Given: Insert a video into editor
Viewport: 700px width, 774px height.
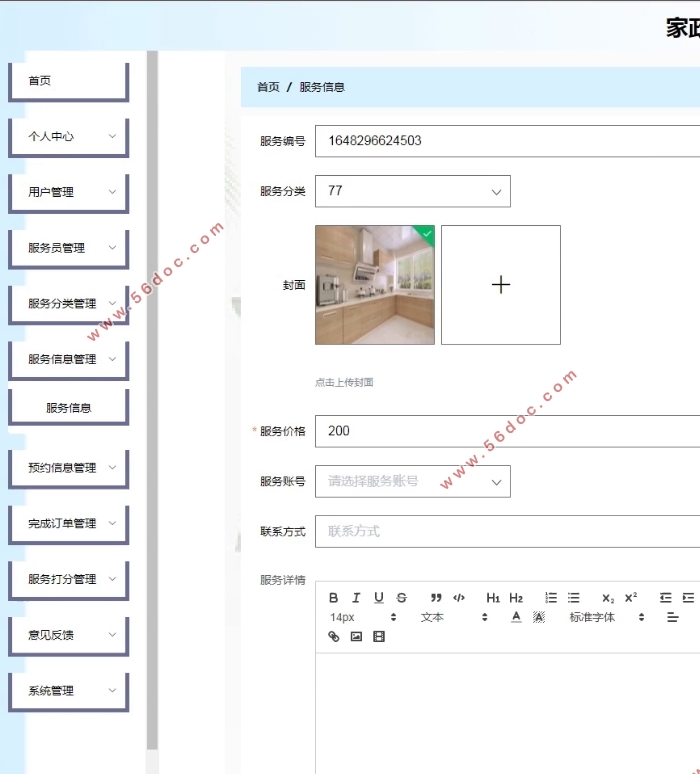Looking at the screenshot, I should tap(379, 637).
